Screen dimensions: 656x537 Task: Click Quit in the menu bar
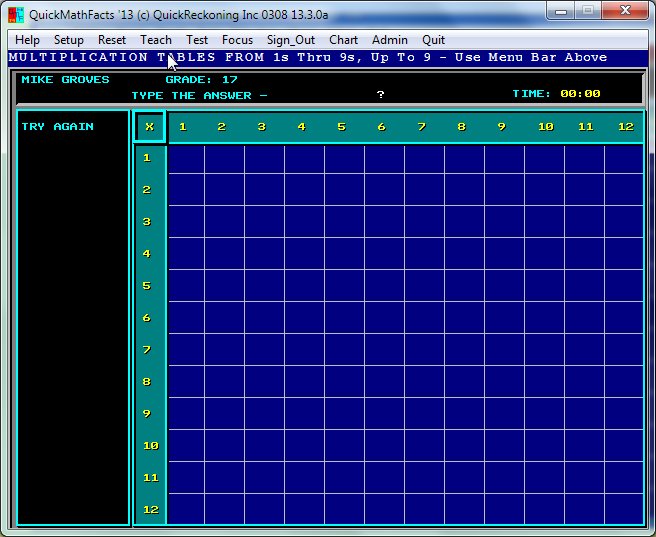coord(433,40)
